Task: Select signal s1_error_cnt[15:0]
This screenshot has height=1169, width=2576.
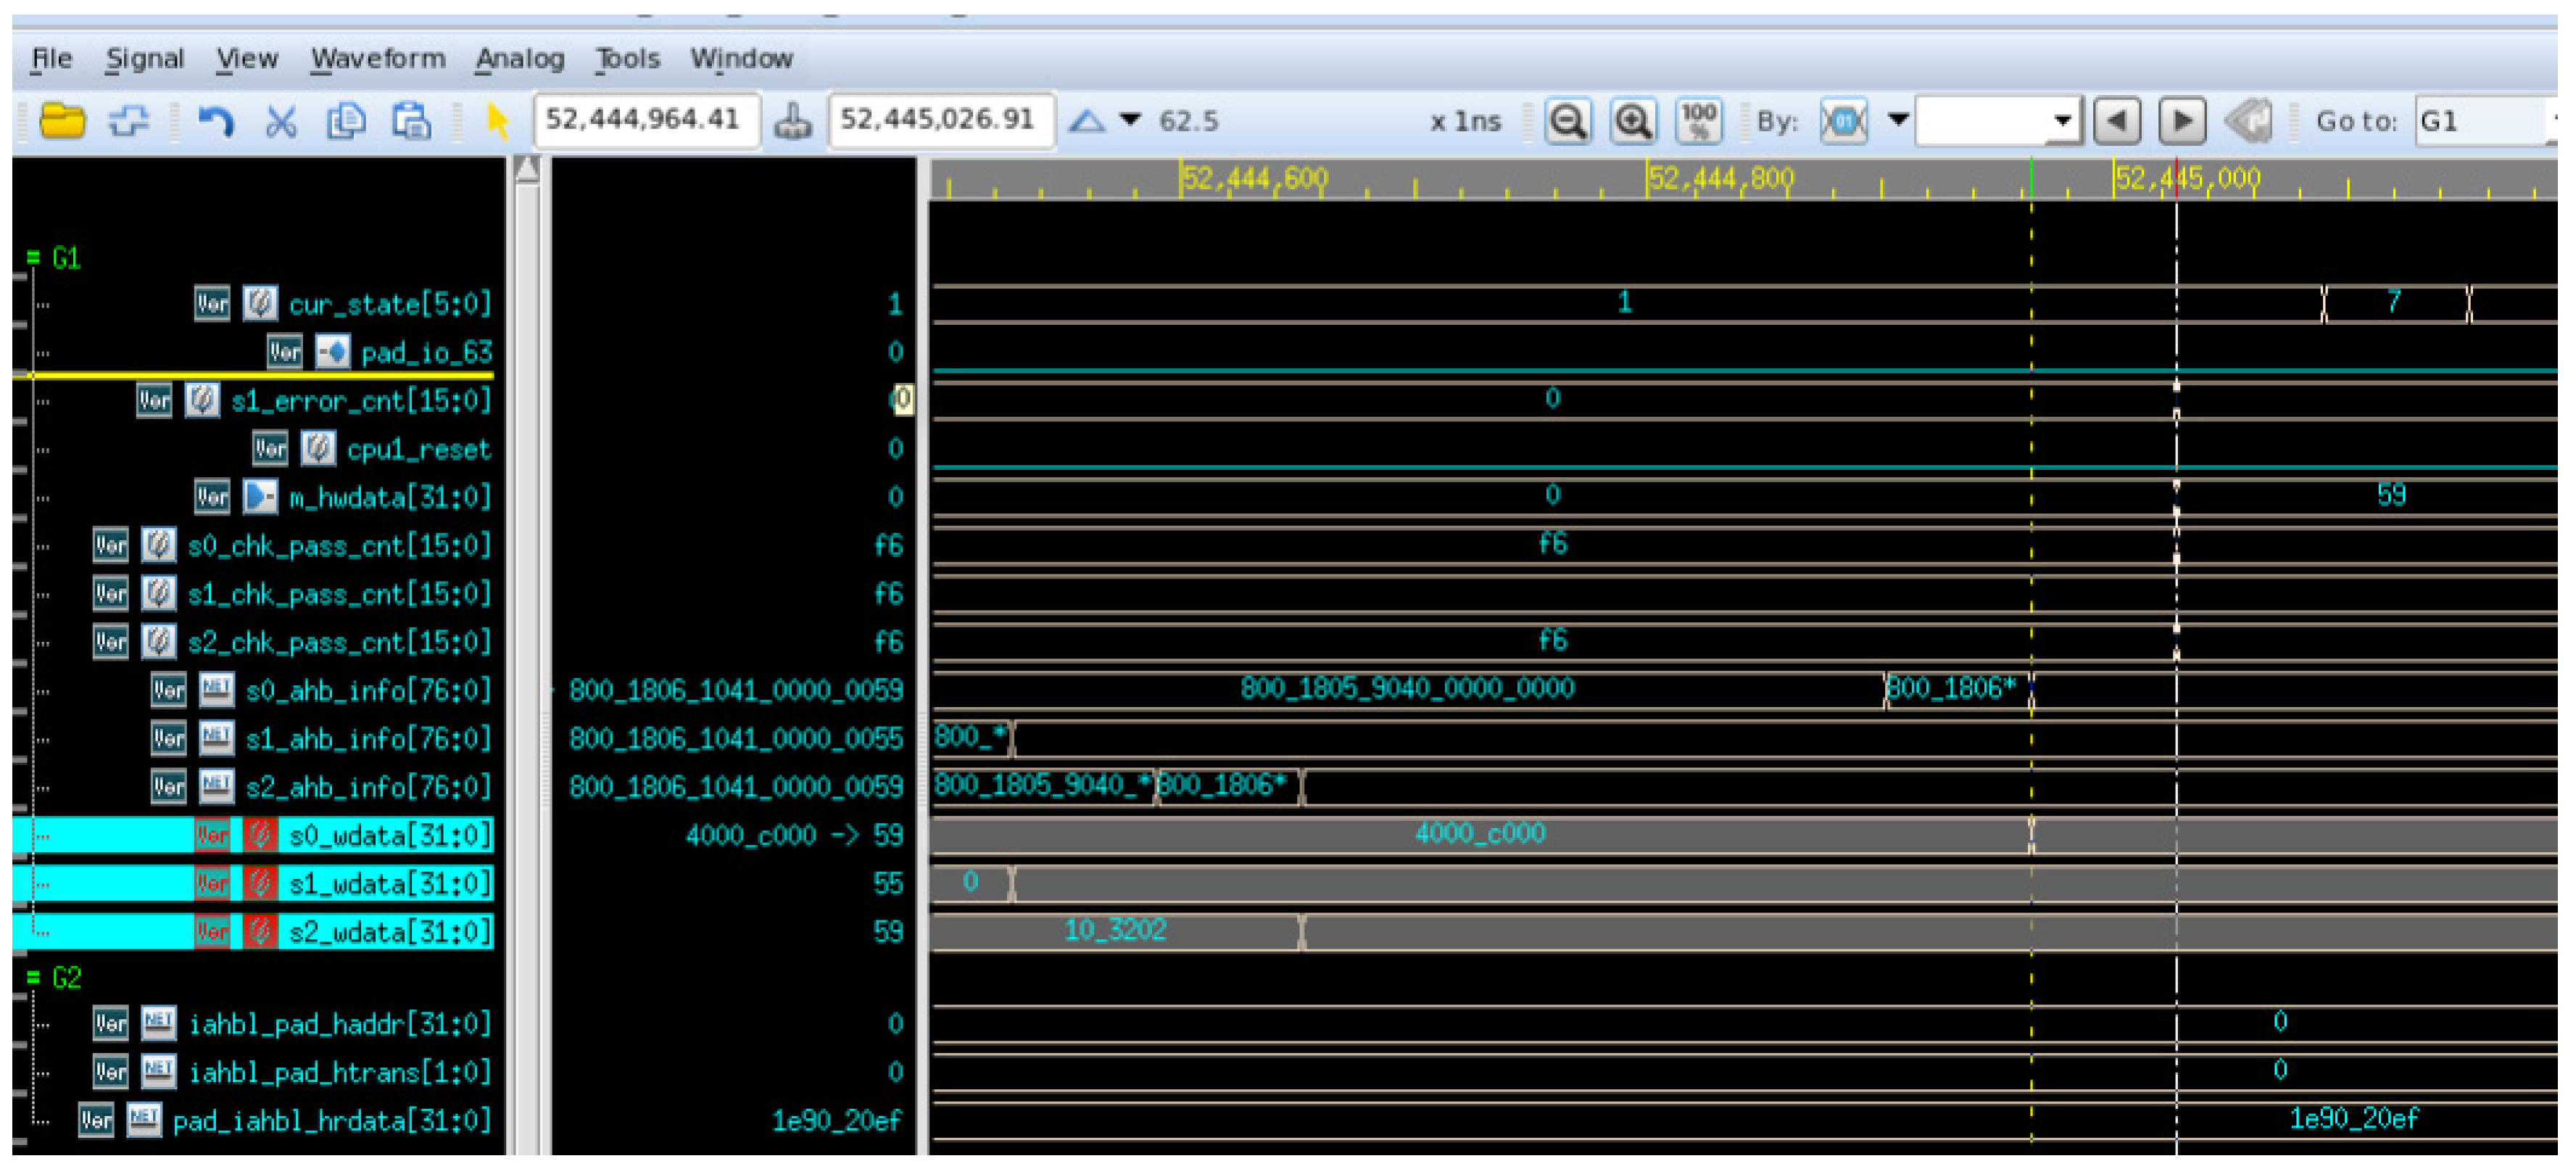Action: click(361, 401)
